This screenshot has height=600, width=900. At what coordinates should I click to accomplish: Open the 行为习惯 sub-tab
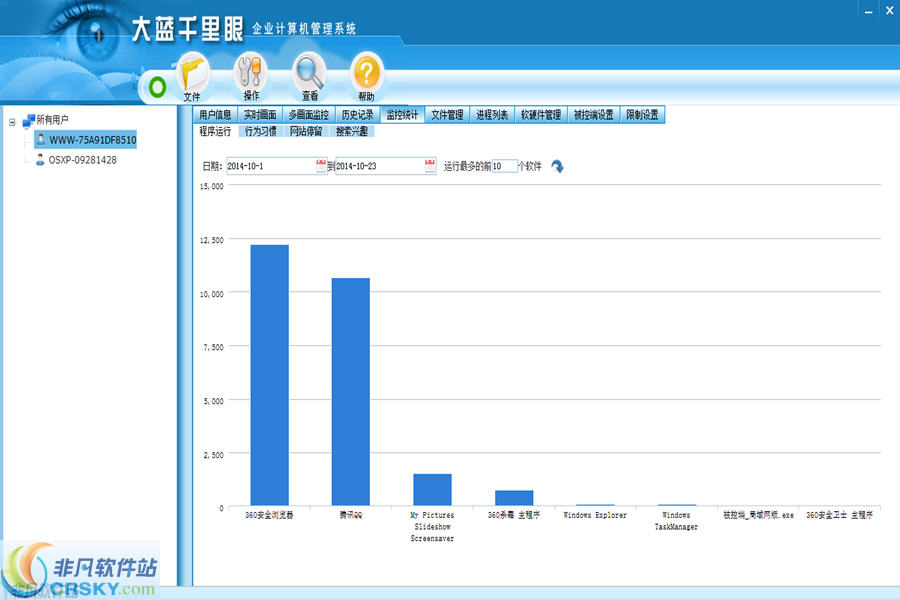(261, 131)
